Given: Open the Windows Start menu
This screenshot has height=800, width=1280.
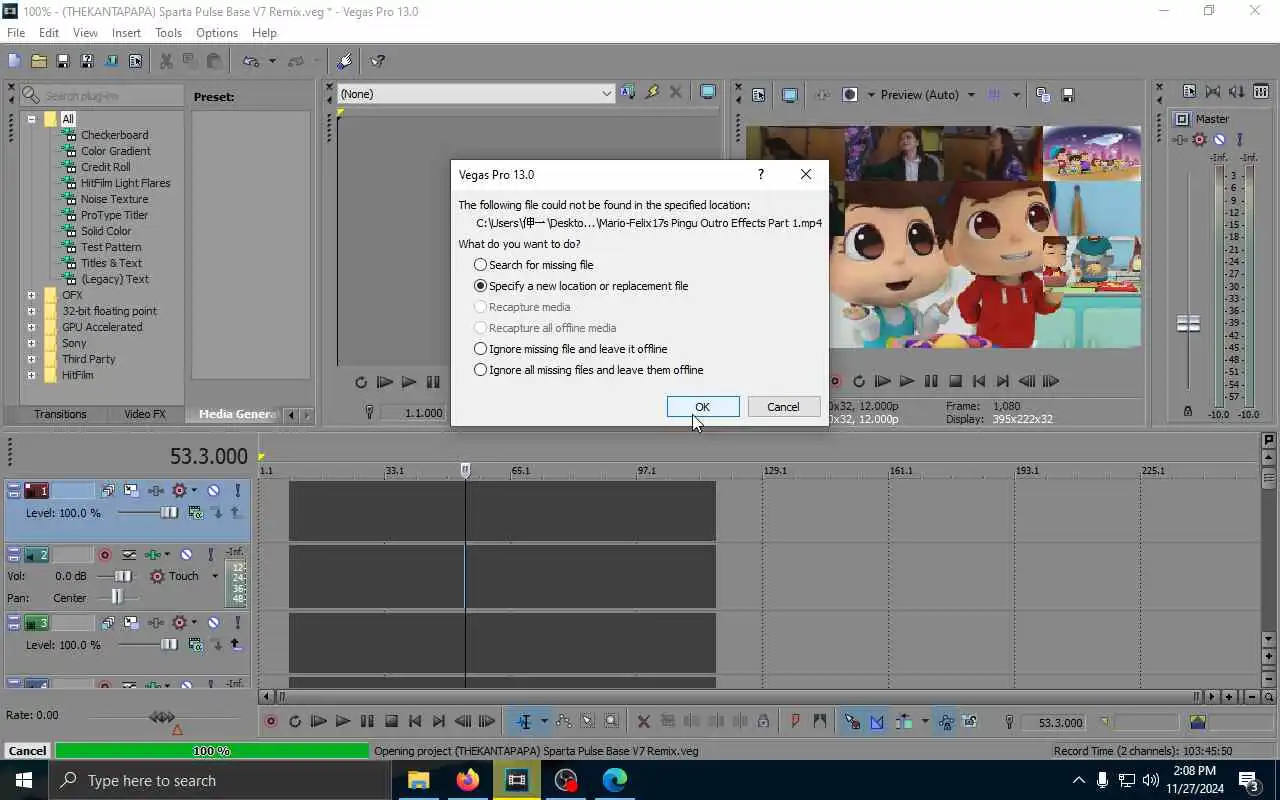Looking at the screenshot, I should (x=24, y=780).
